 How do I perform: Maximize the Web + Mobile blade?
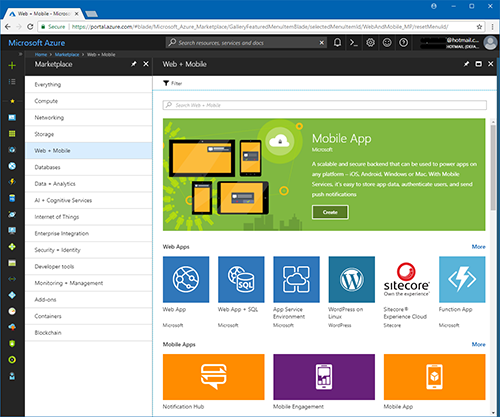point(478,64)
